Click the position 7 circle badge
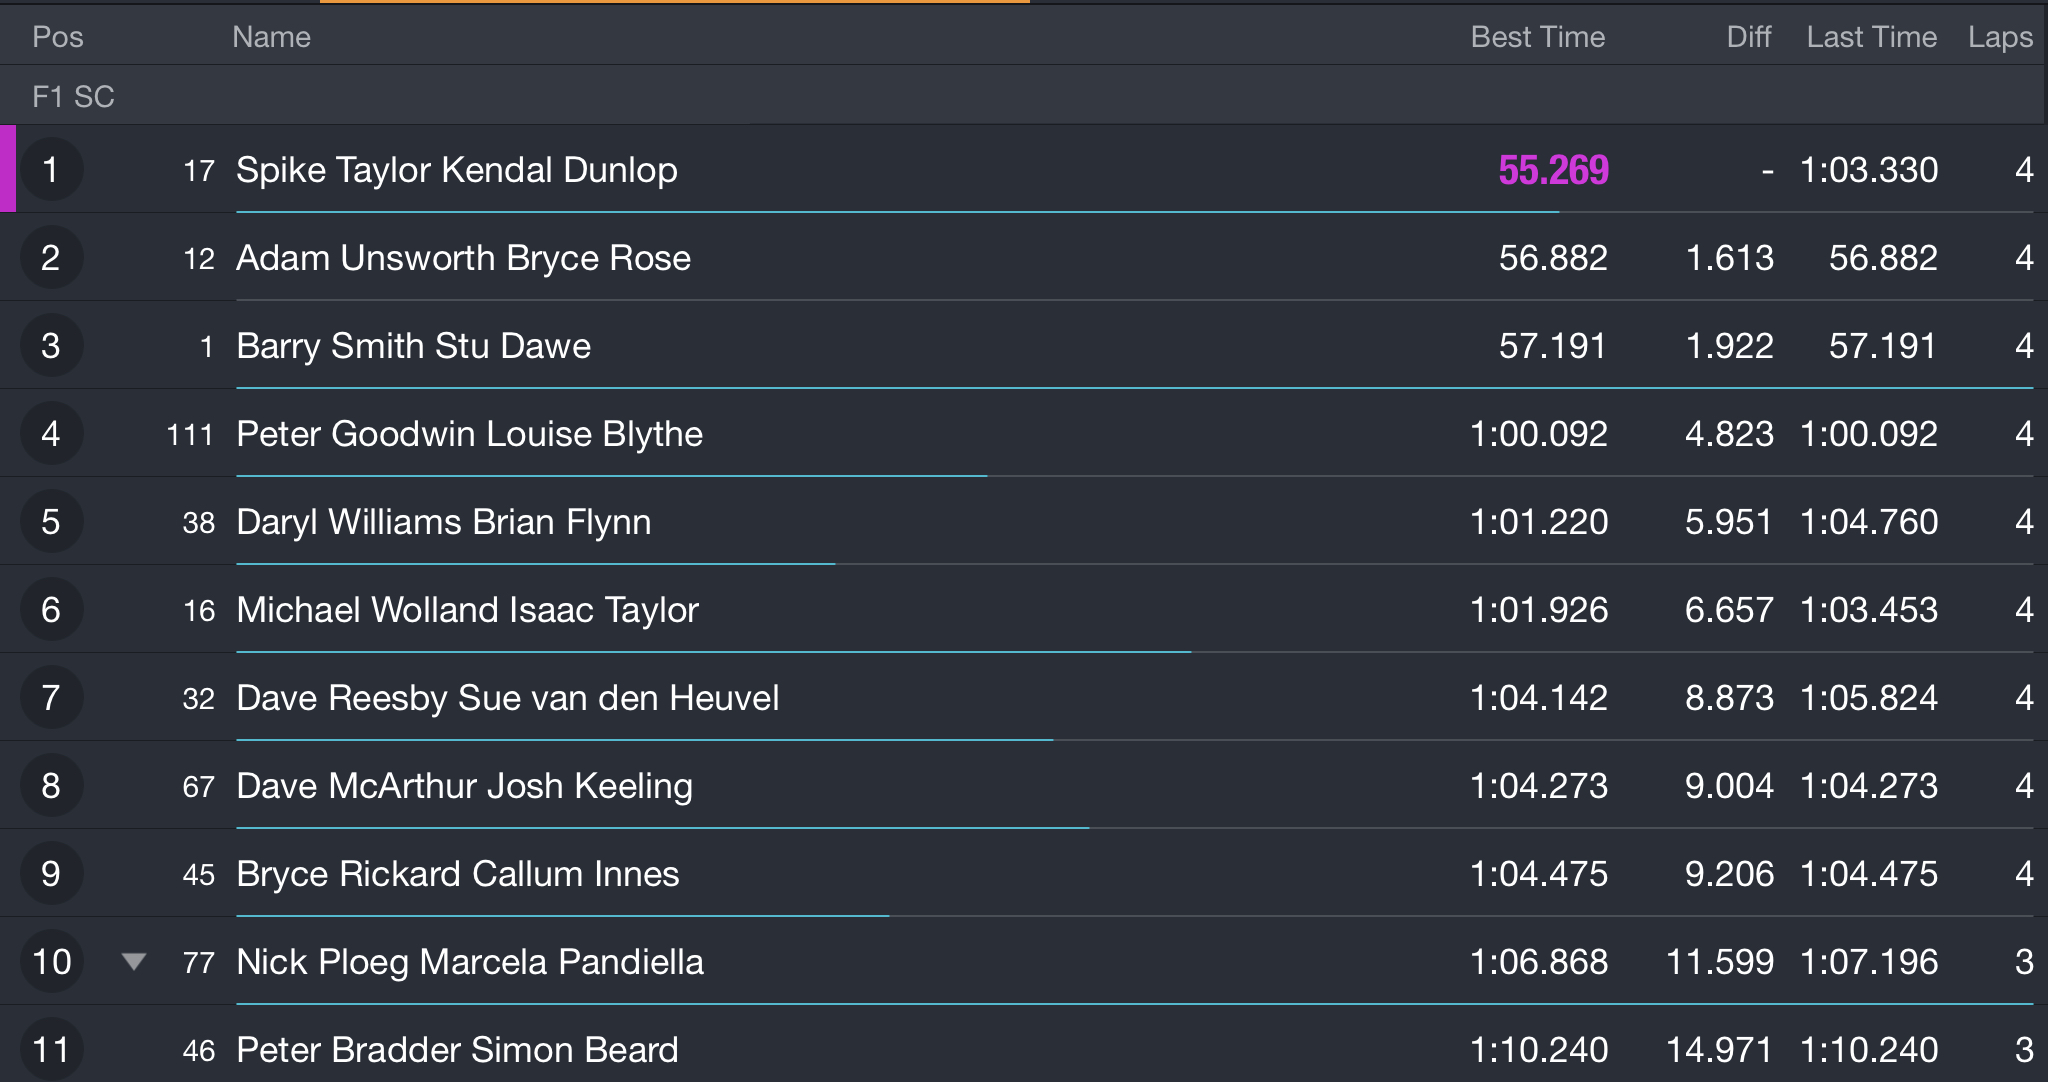The image size is (2048, 1082). click(51, 698)
